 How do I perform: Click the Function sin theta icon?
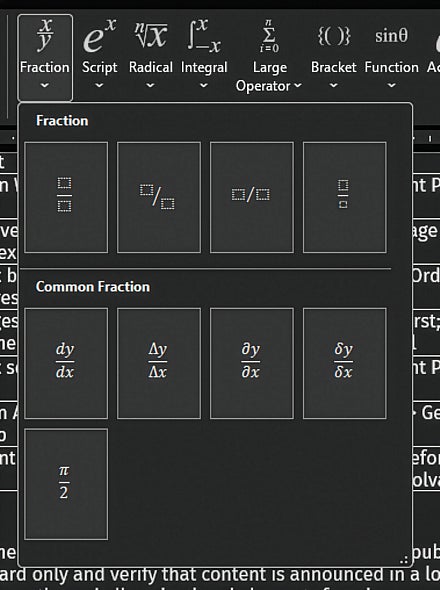(x=391, y=36)
